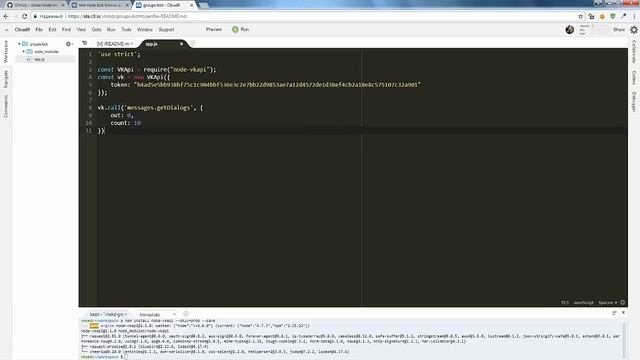This screenshot has height=360, width=640.
Task: Open the Collaborate side panel
Action: tap(634, 51)
